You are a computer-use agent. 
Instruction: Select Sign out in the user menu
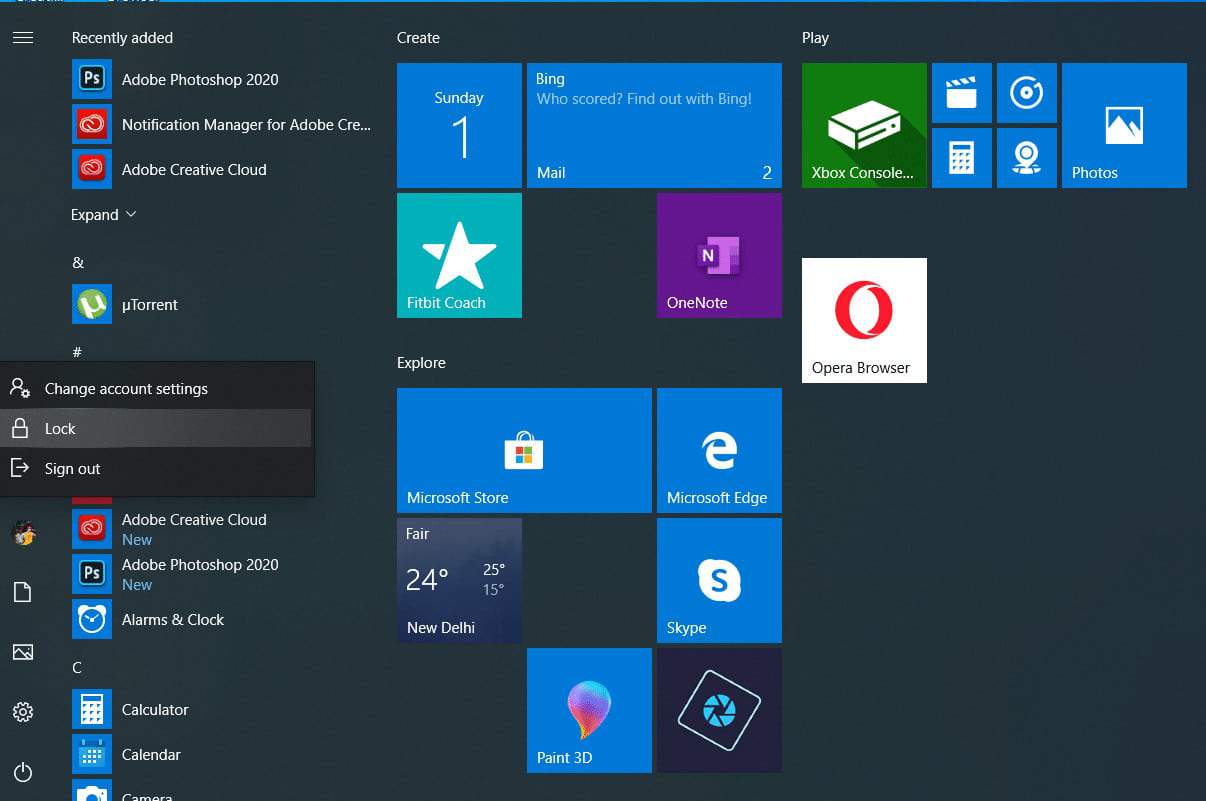pyautogui.click(x=157, y=468)
